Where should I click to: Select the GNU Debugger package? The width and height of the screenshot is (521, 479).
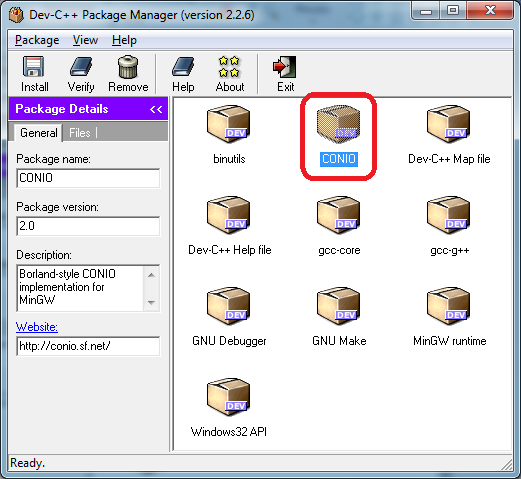click(229, 316)
